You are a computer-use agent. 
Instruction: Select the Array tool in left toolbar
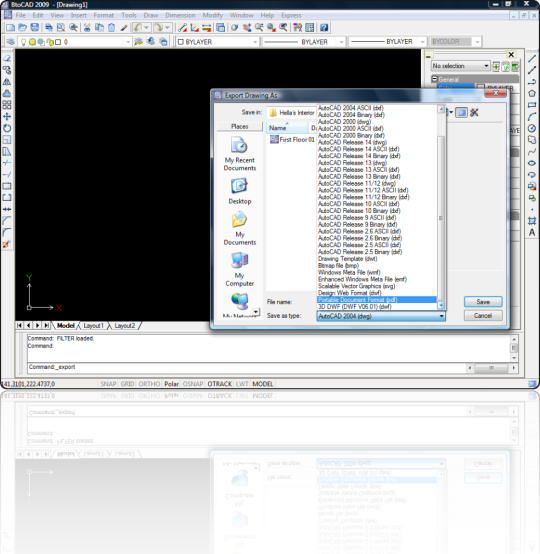point(7,105)
